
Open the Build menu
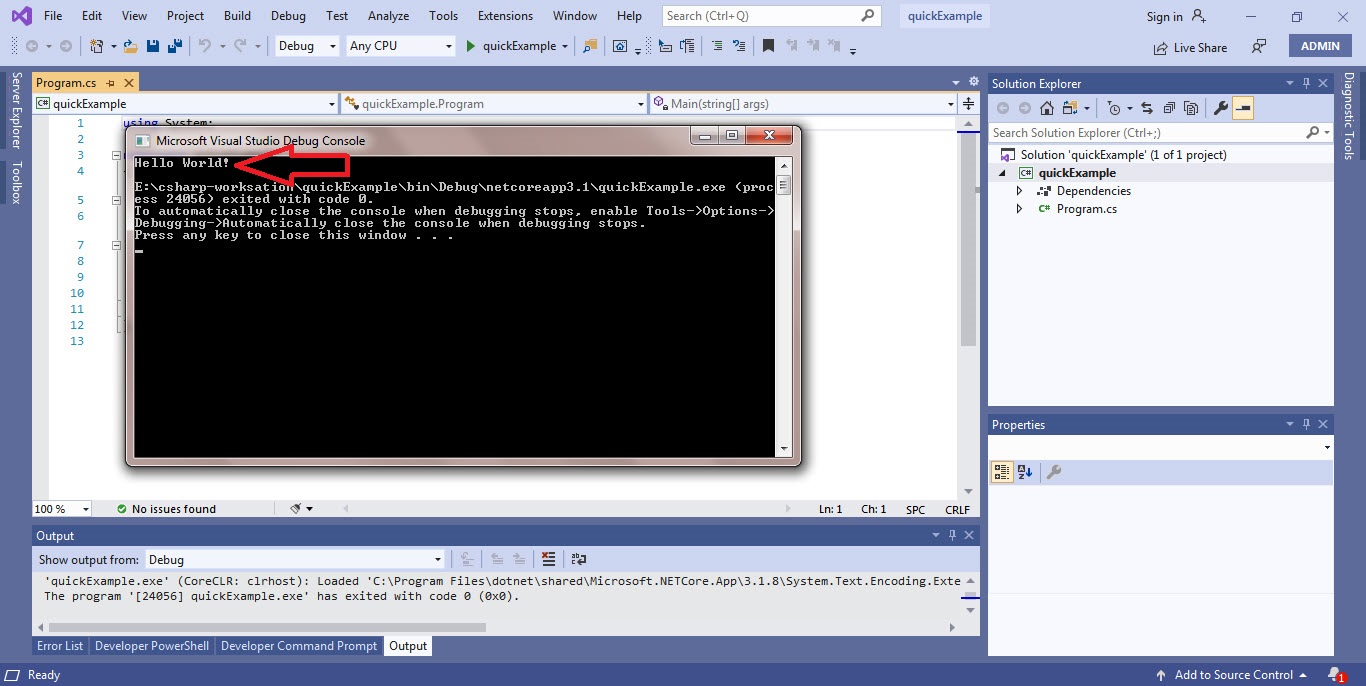pyautogui.click(x=237, y=16)
